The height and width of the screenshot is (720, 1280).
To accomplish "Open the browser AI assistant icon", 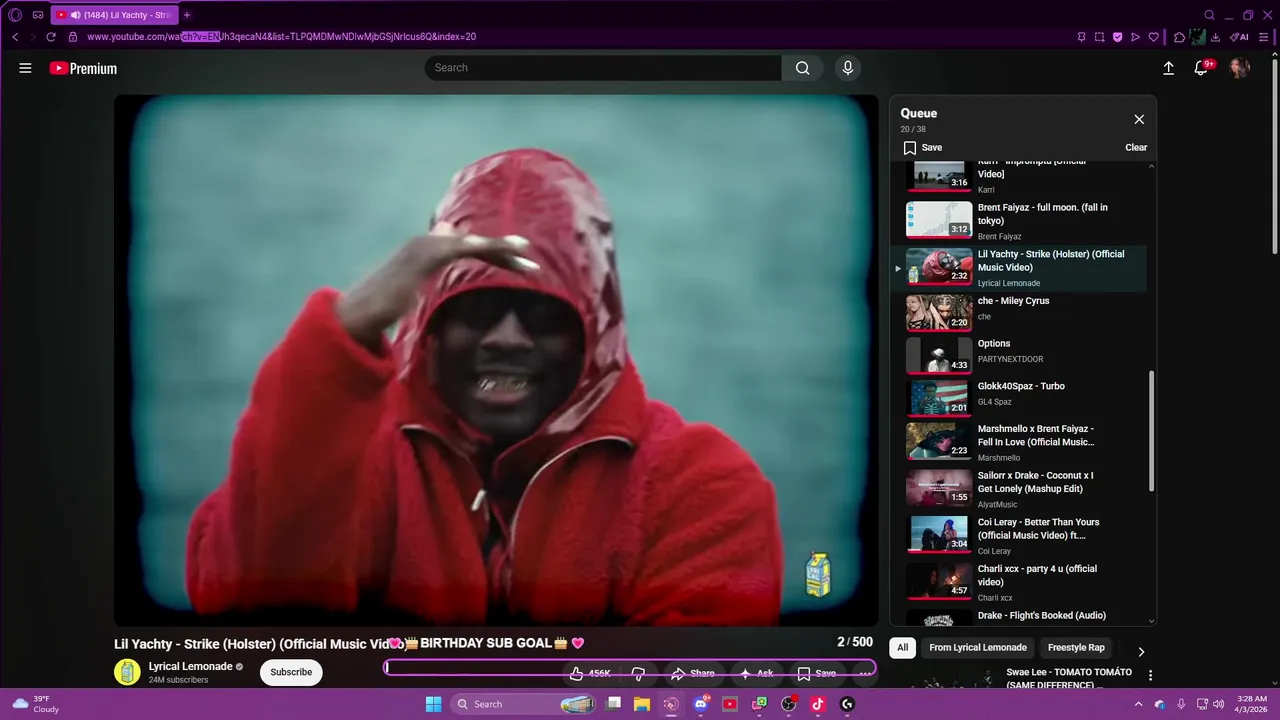I will (1239, 37).
